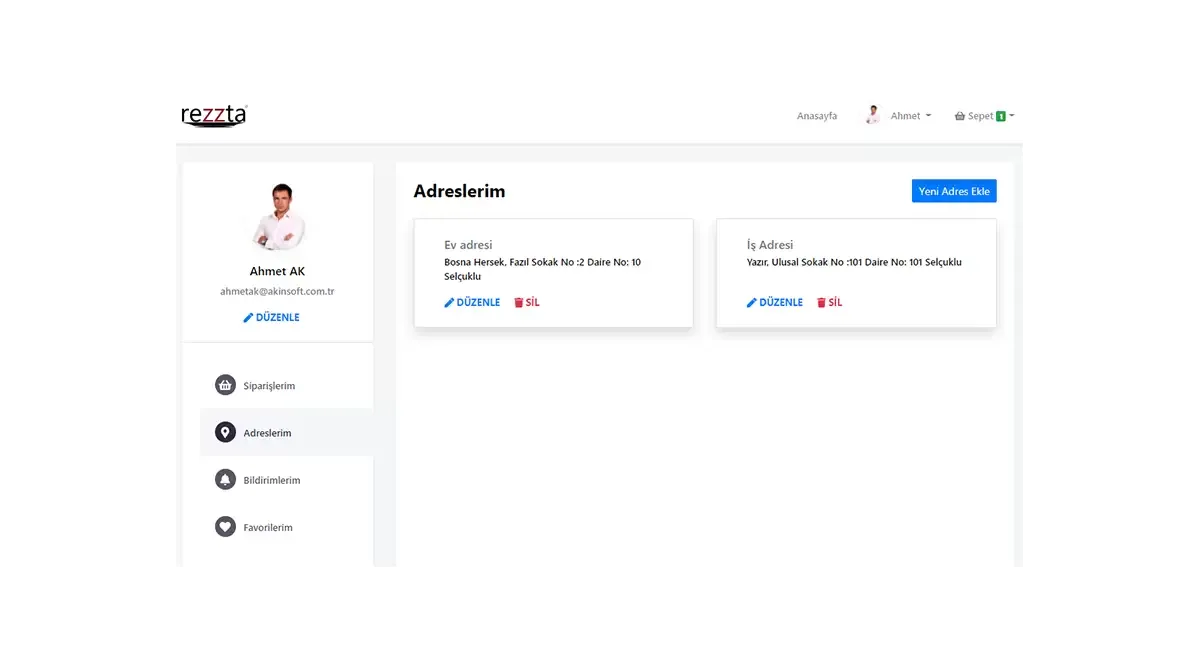Screen dimensions: 1200x653
Task: Click the green cart count badge
Action: click(x=1001, y=116)
